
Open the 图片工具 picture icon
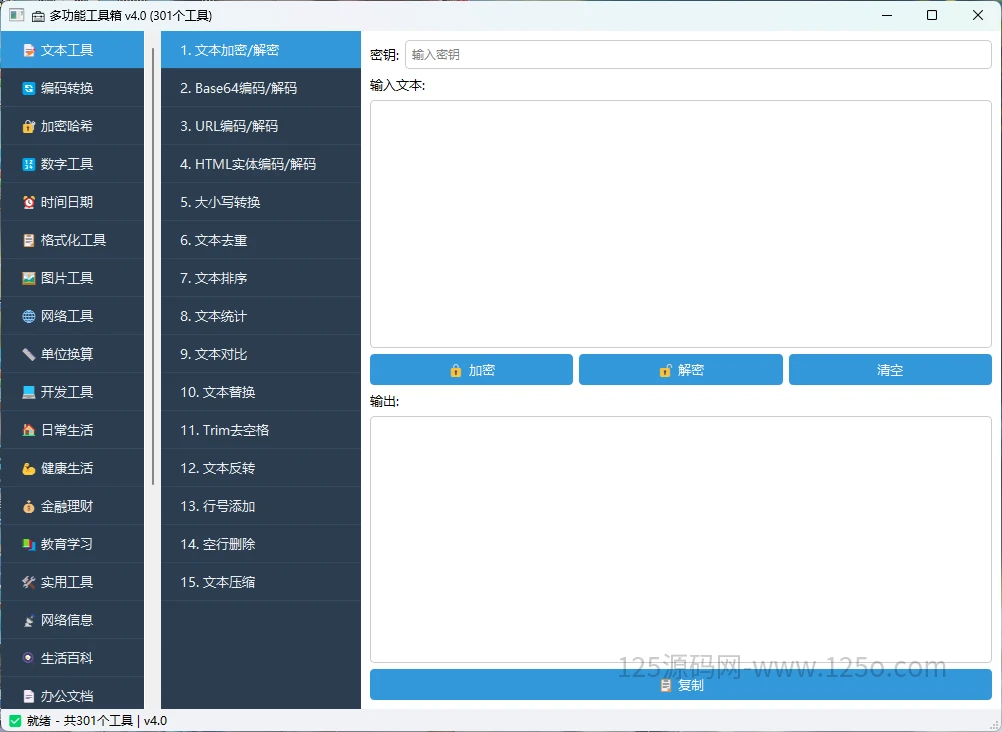(x=28, y=278)
